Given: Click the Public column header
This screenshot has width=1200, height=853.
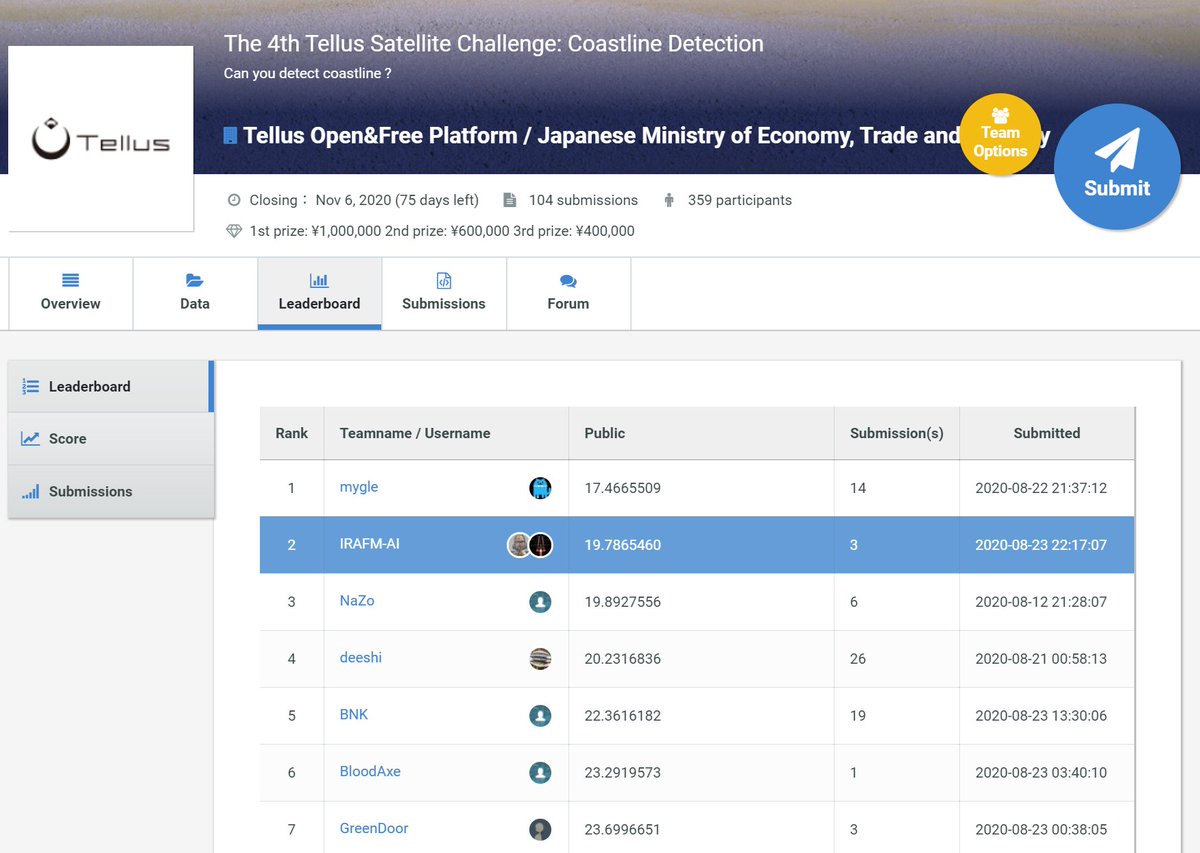Looking at the screenshot, I should coord(701,433).
